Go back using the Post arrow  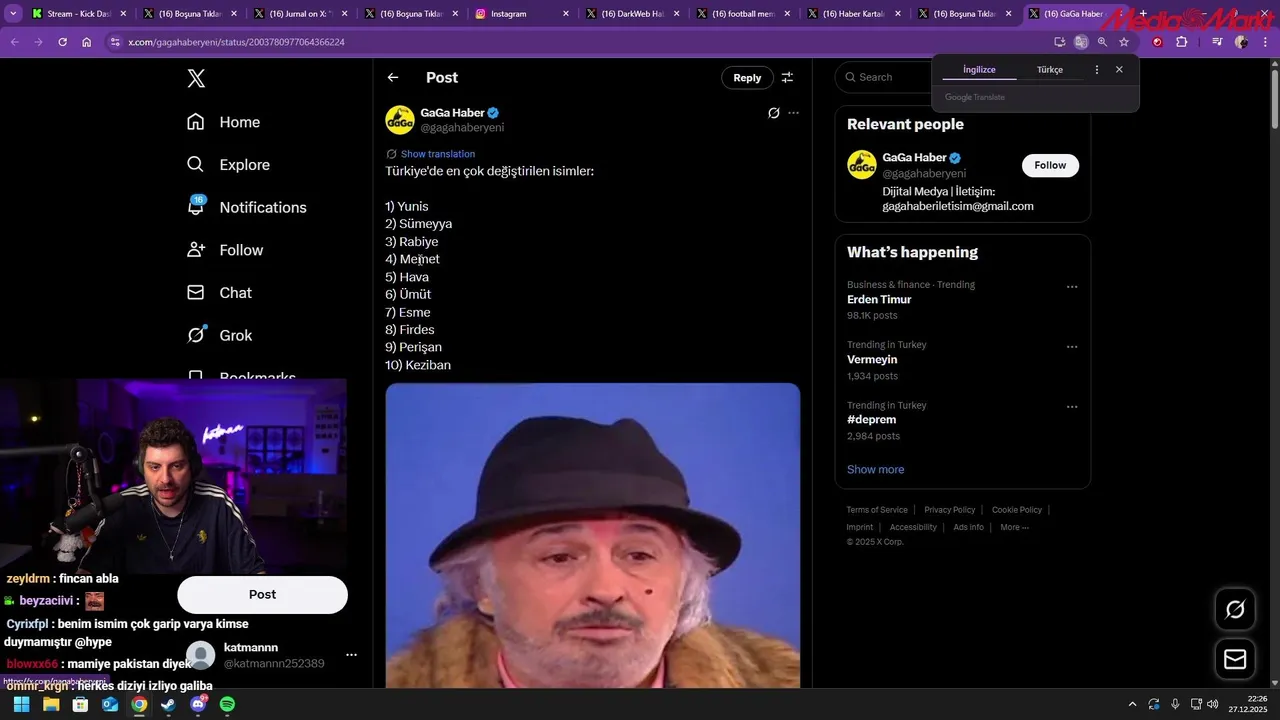tap(393, 78)
